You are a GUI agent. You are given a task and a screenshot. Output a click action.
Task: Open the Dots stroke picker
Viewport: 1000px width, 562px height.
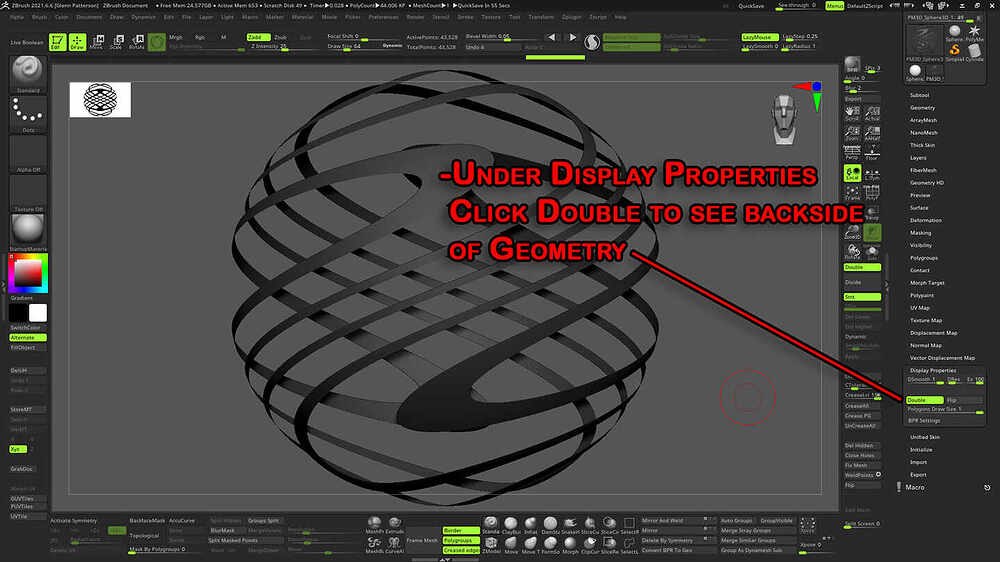pyautogui.click(x=27, y=114)
